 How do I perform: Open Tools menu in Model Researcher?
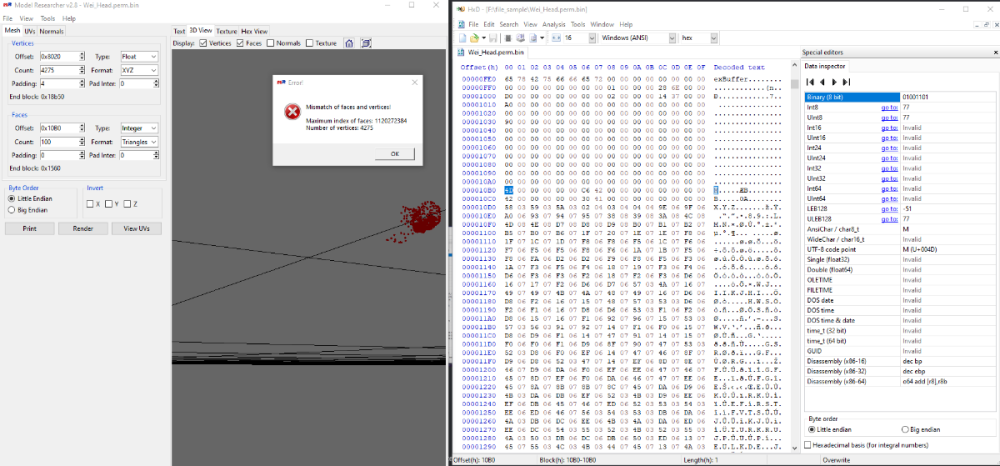(x=48, y=18)
